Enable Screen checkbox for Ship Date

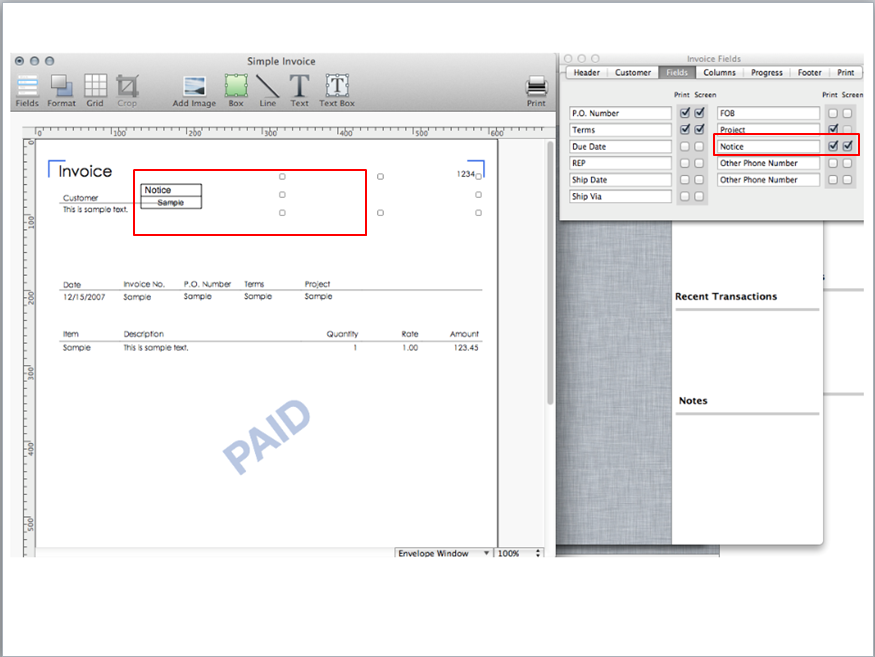699,180
